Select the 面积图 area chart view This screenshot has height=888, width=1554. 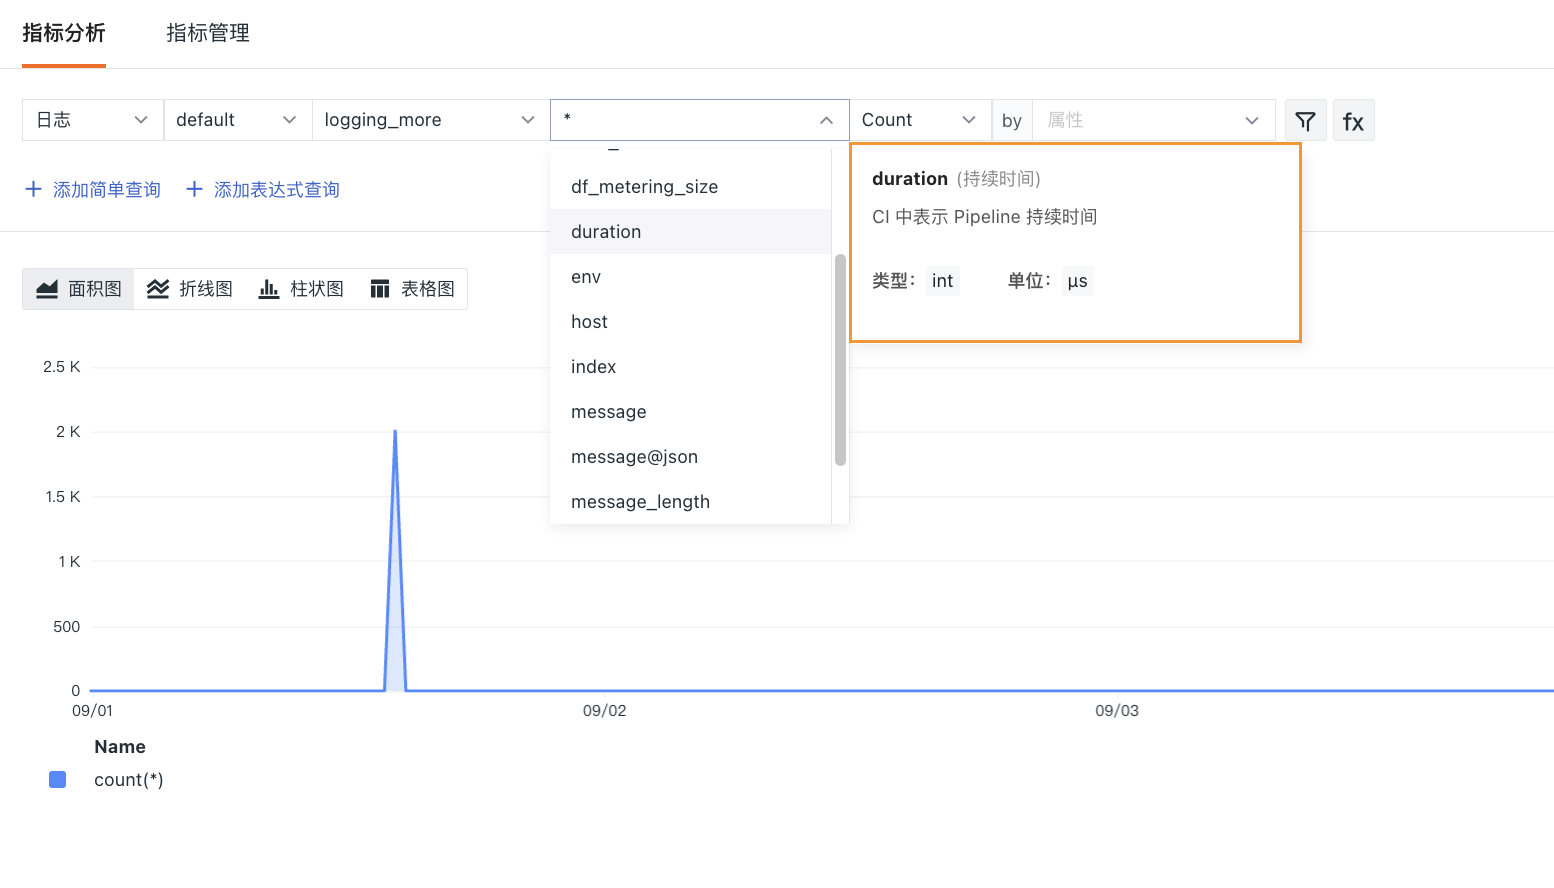78,289
